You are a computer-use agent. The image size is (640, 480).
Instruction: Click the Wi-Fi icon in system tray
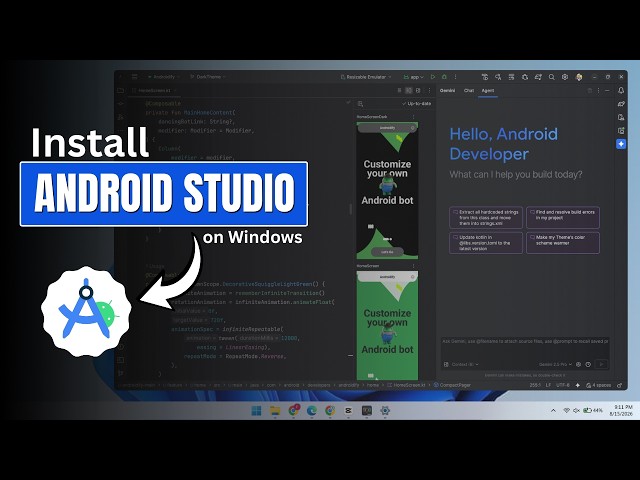click(x=567, y=410)
